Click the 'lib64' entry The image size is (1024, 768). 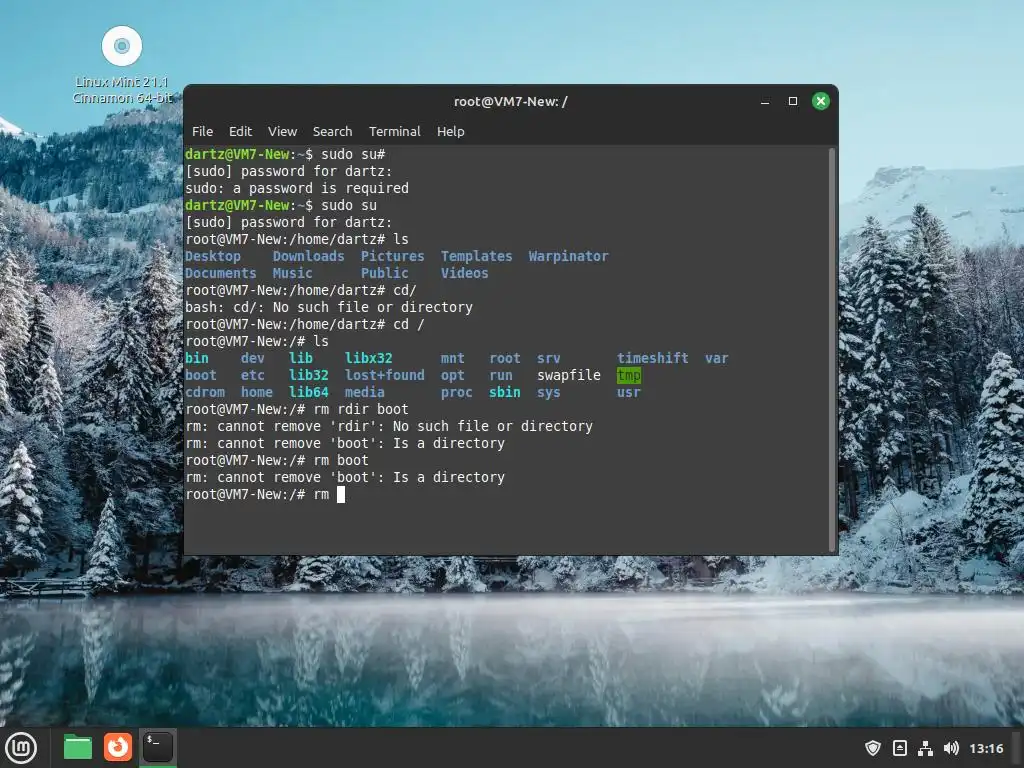tap(308, 392)
